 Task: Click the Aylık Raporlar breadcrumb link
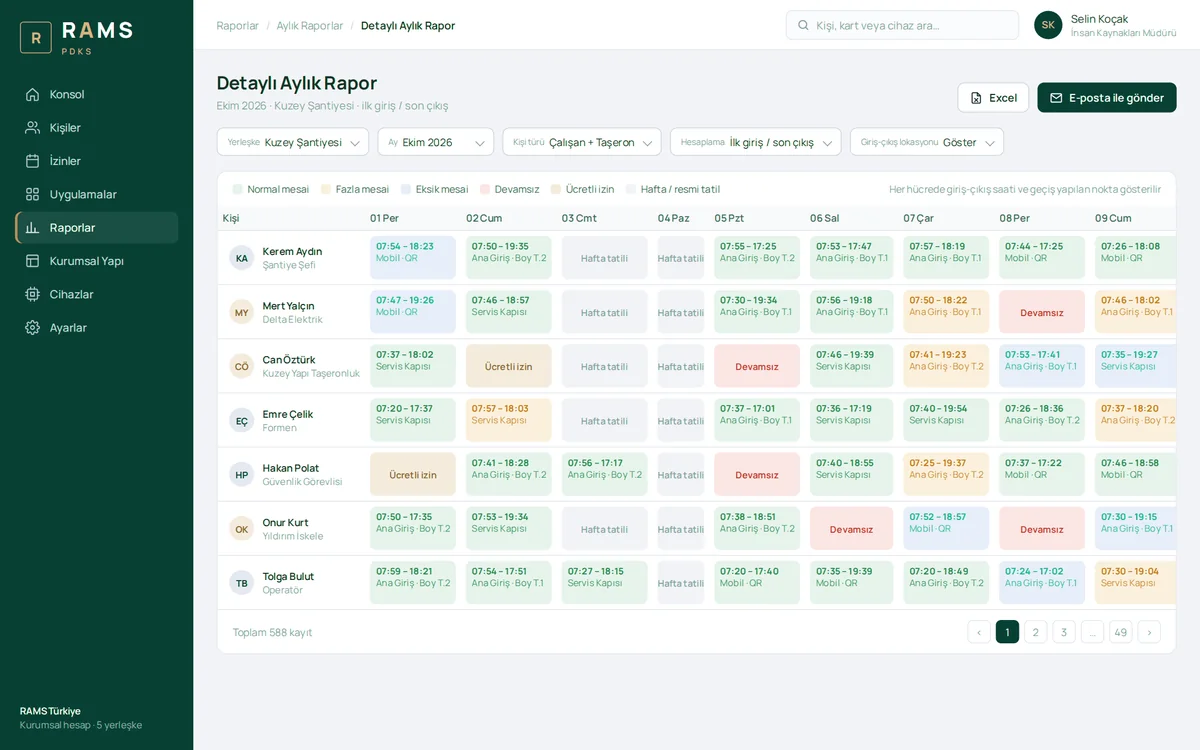coord(310,26)
